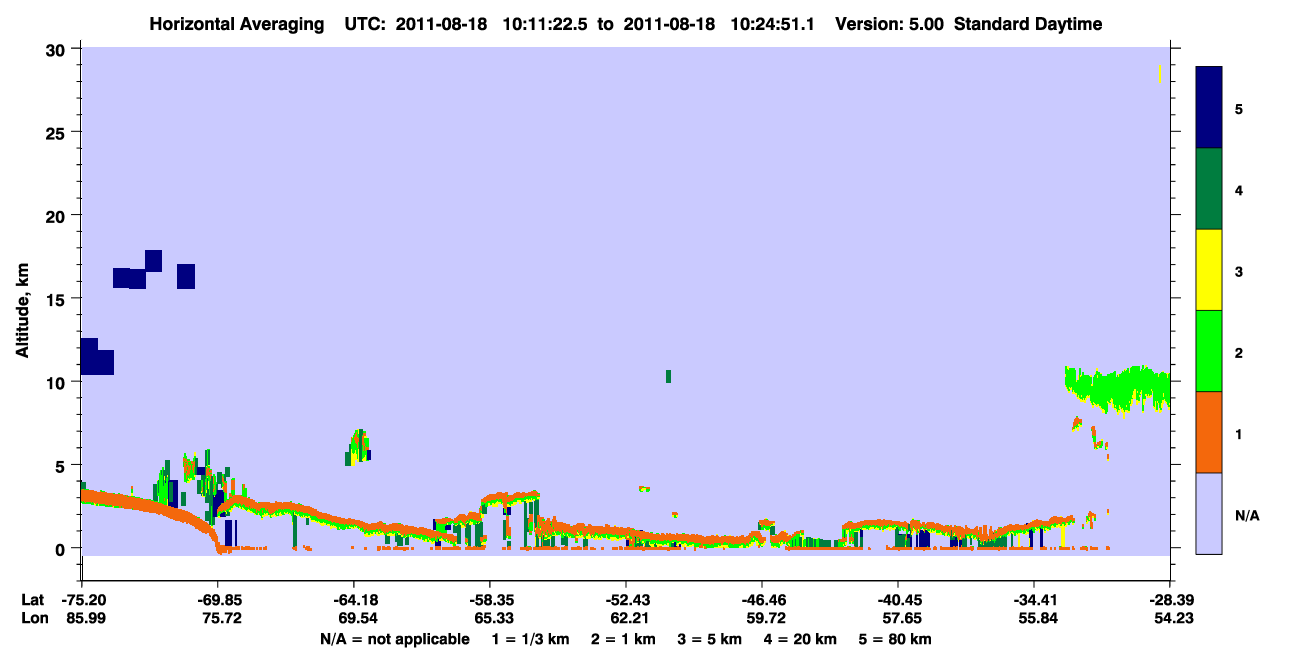Click the yellow colorbar segment labeled 3
The height and width of the screenshot is (667, 1300).
[1209, 270]
